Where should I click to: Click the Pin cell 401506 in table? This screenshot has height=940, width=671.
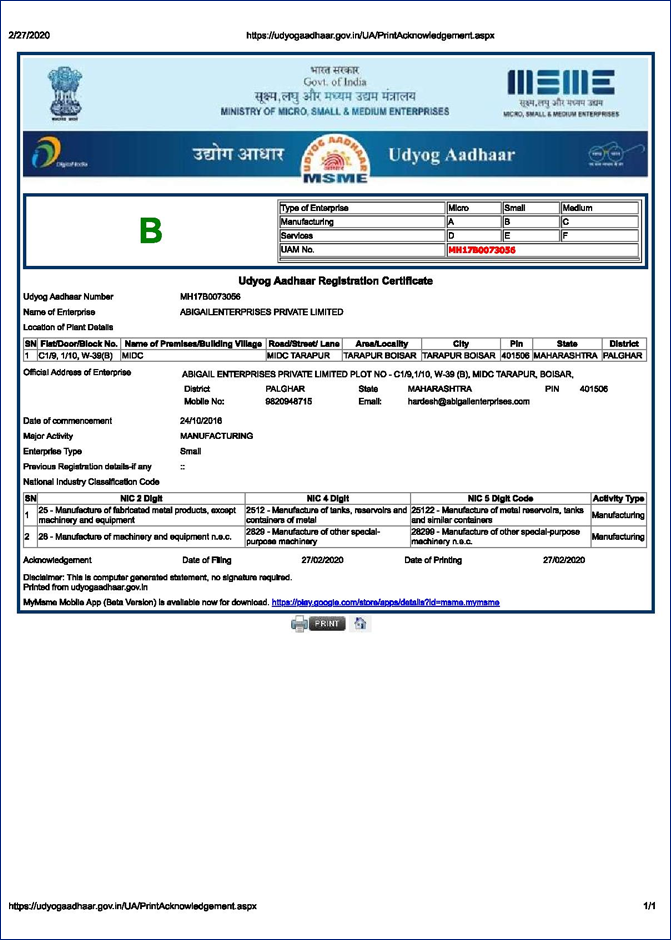pyautogui.click(x=516, y=355)
